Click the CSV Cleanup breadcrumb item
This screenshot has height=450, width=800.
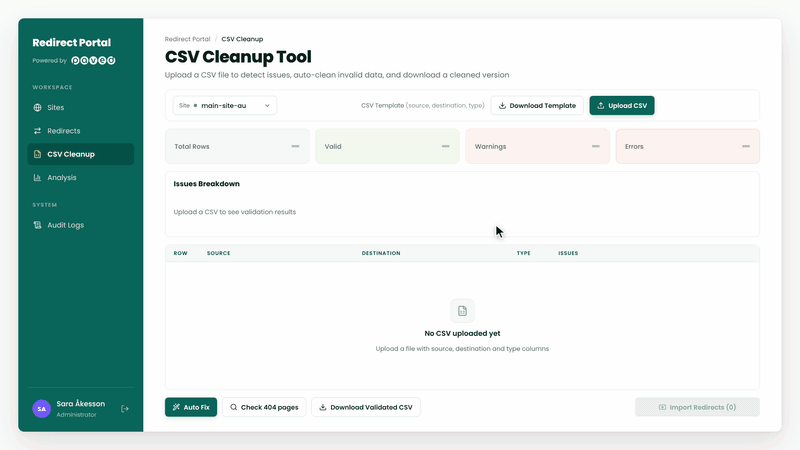(242, 39)
